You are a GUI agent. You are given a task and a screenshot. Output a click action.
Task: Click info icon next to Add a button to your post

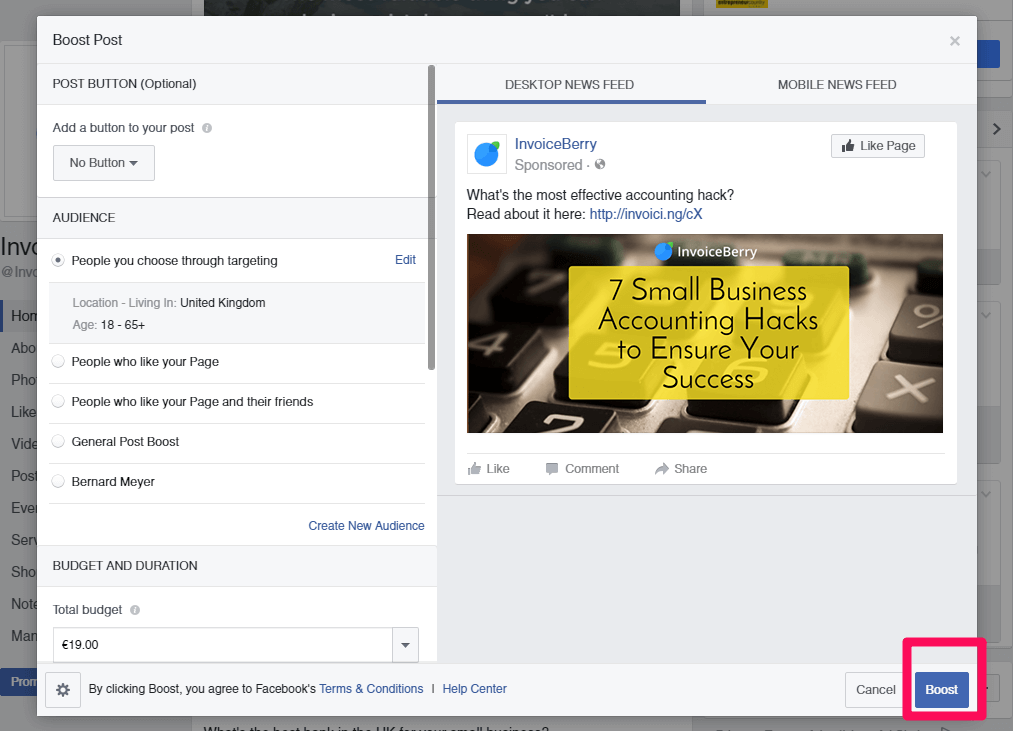(x=207, y=128)
